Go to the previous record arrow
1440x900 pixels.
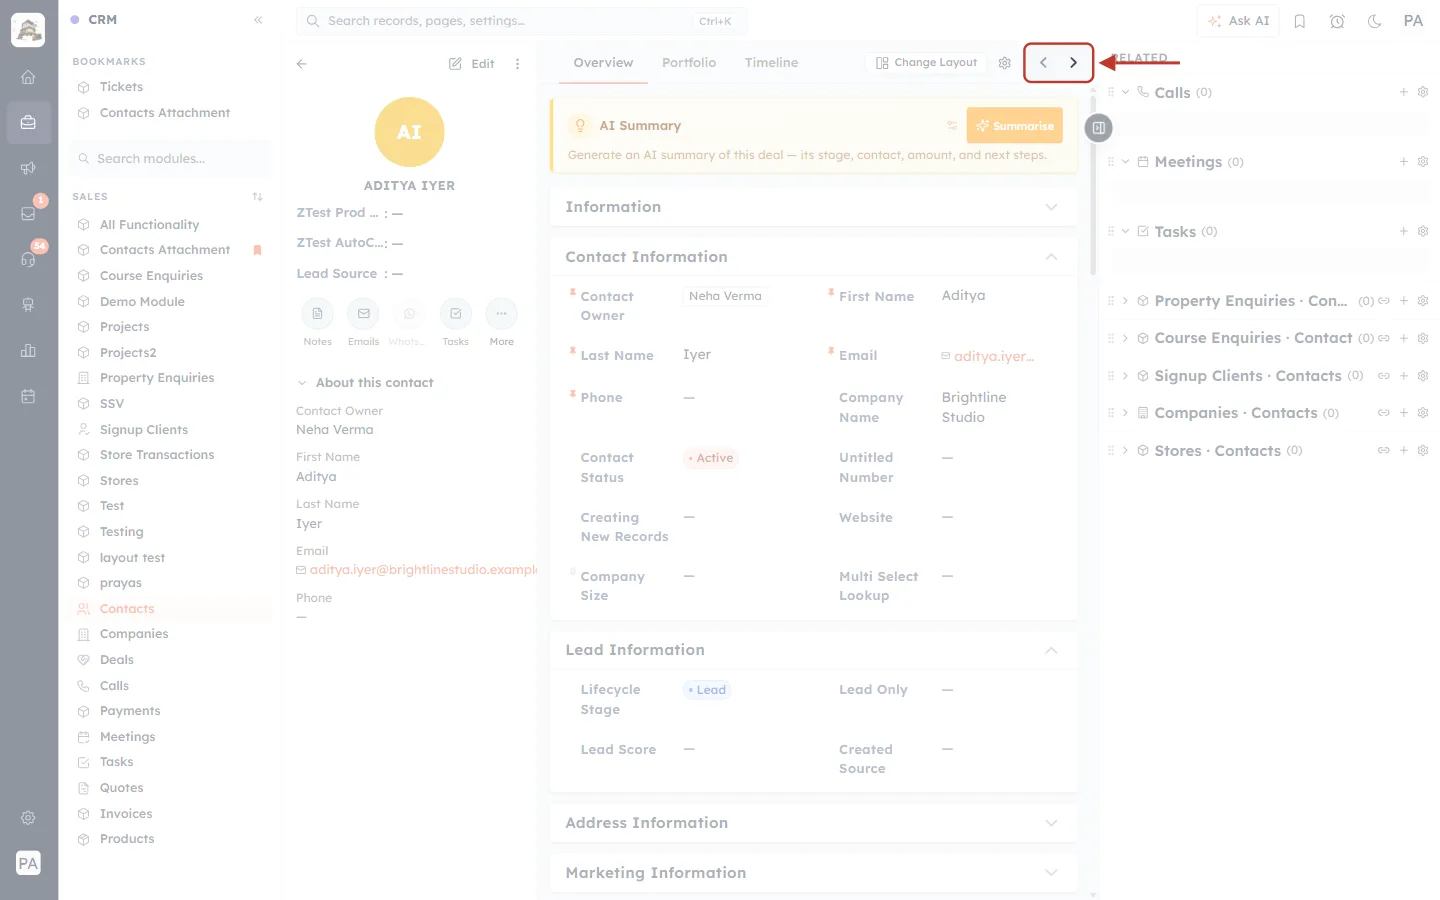pos(1043,63)
